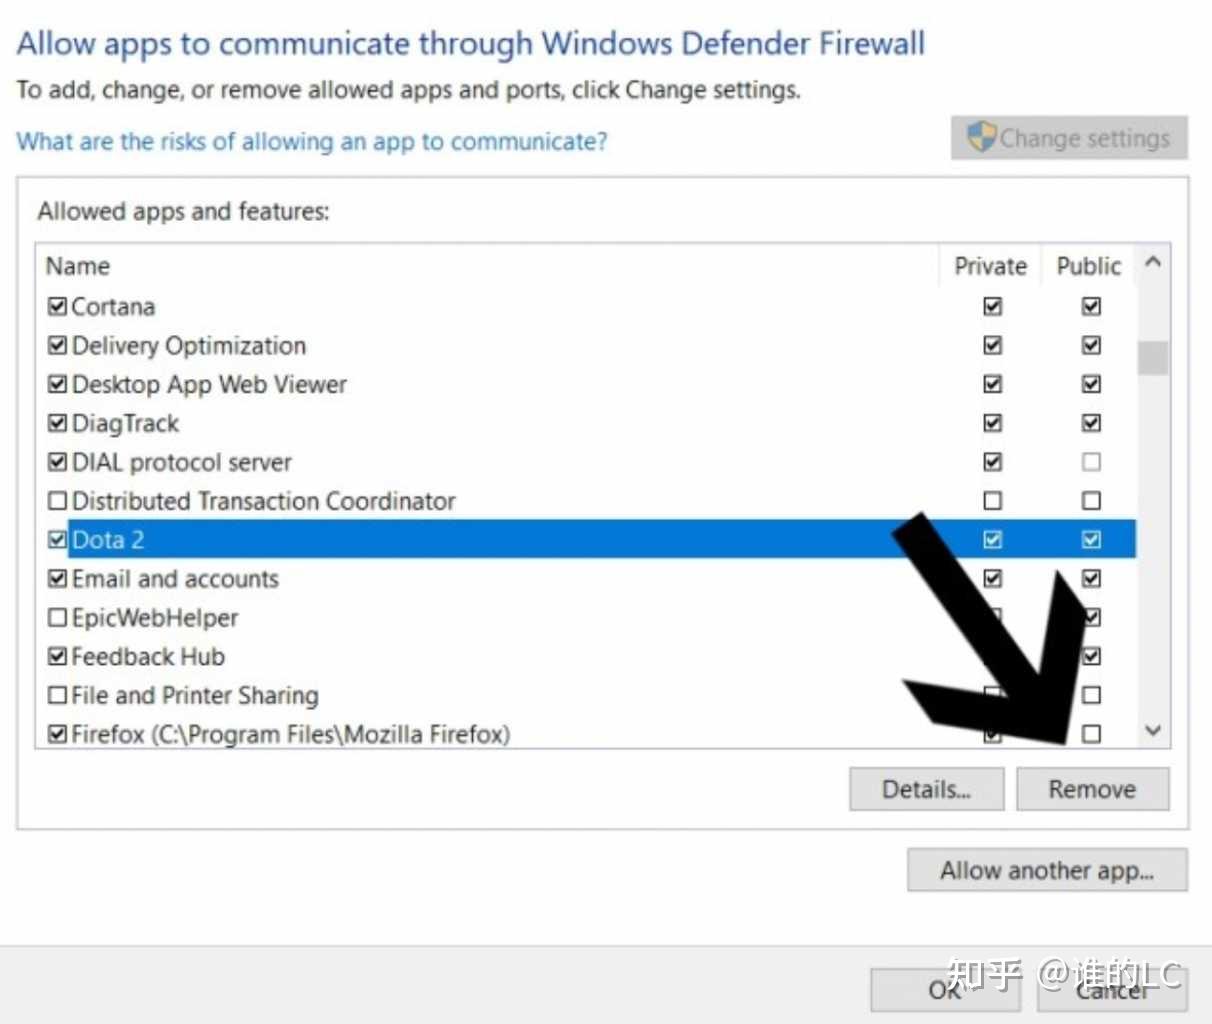Toggle DiagTrack Public checkbox
The width and height of the screenshot is (1212, 1024).
point(1091,423)
